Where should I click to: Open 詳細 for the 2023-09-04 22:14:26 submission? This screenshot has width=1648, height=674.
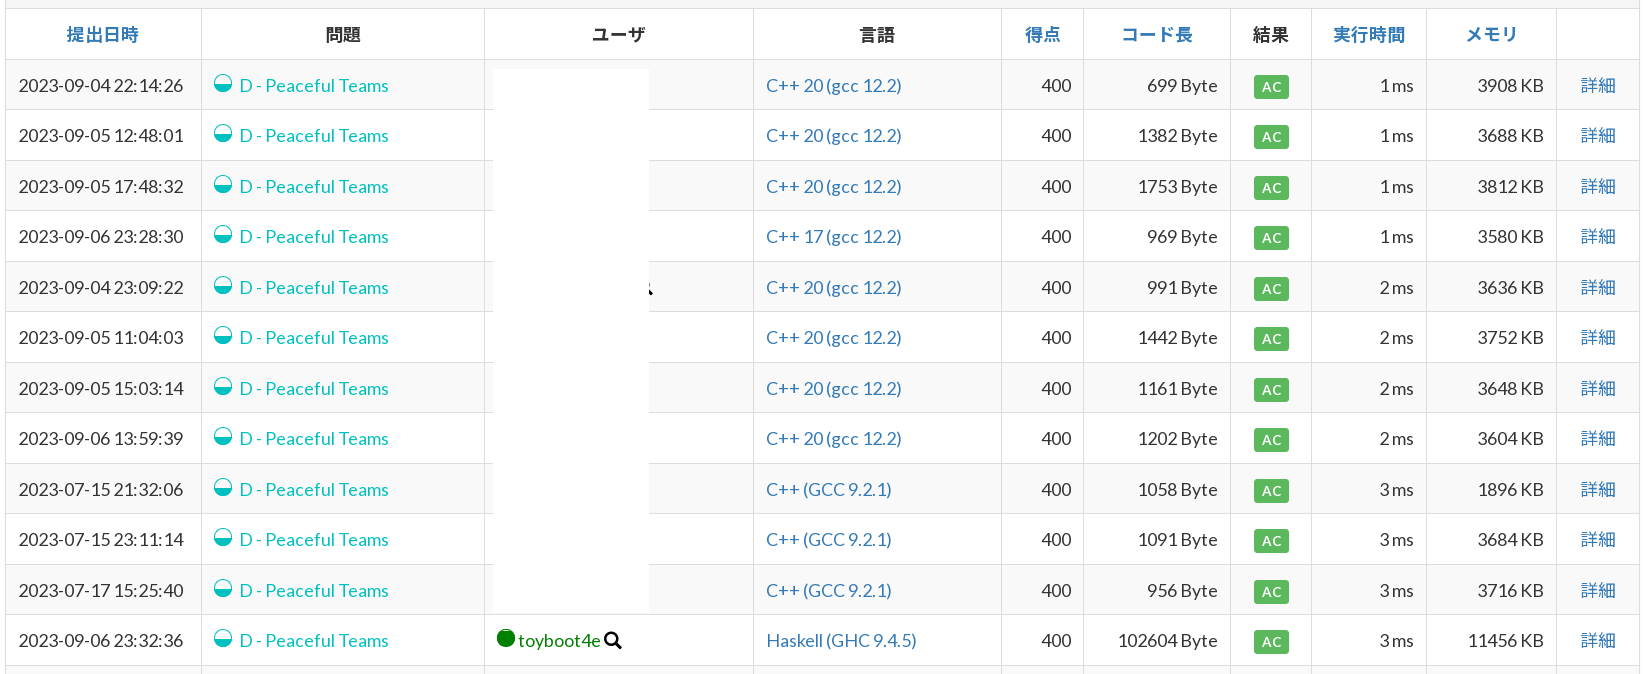[x=1598, y=86]
